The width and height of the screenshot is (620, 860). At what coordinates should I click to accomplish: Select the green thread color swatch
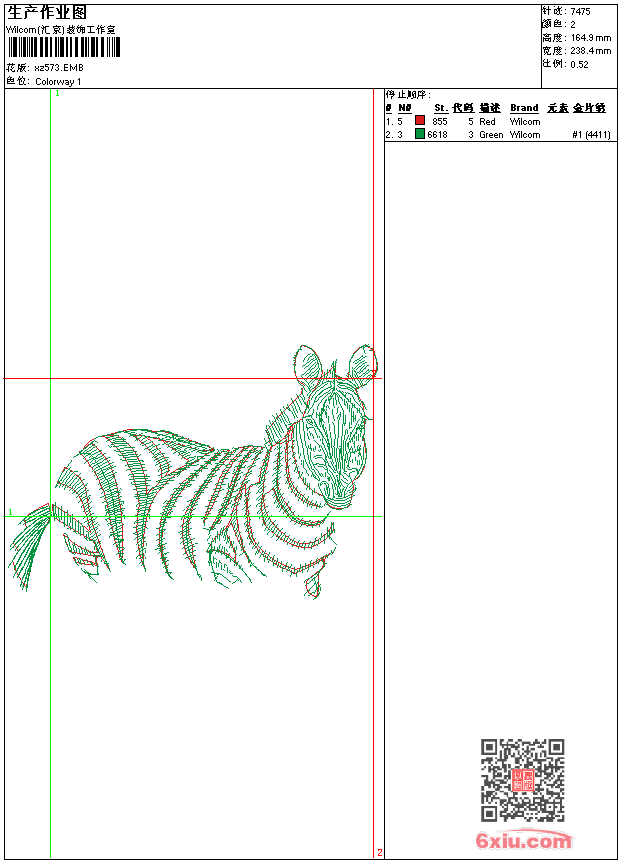point(420,134)
